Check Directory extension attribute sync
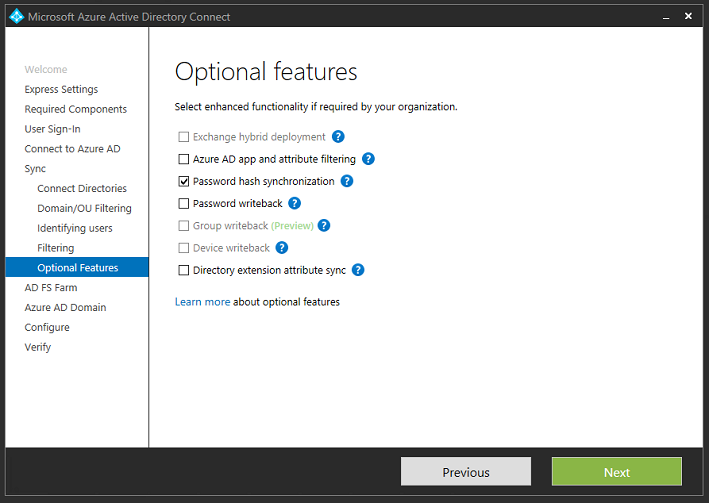The image size is (710, 504). [x=184, y=270]
